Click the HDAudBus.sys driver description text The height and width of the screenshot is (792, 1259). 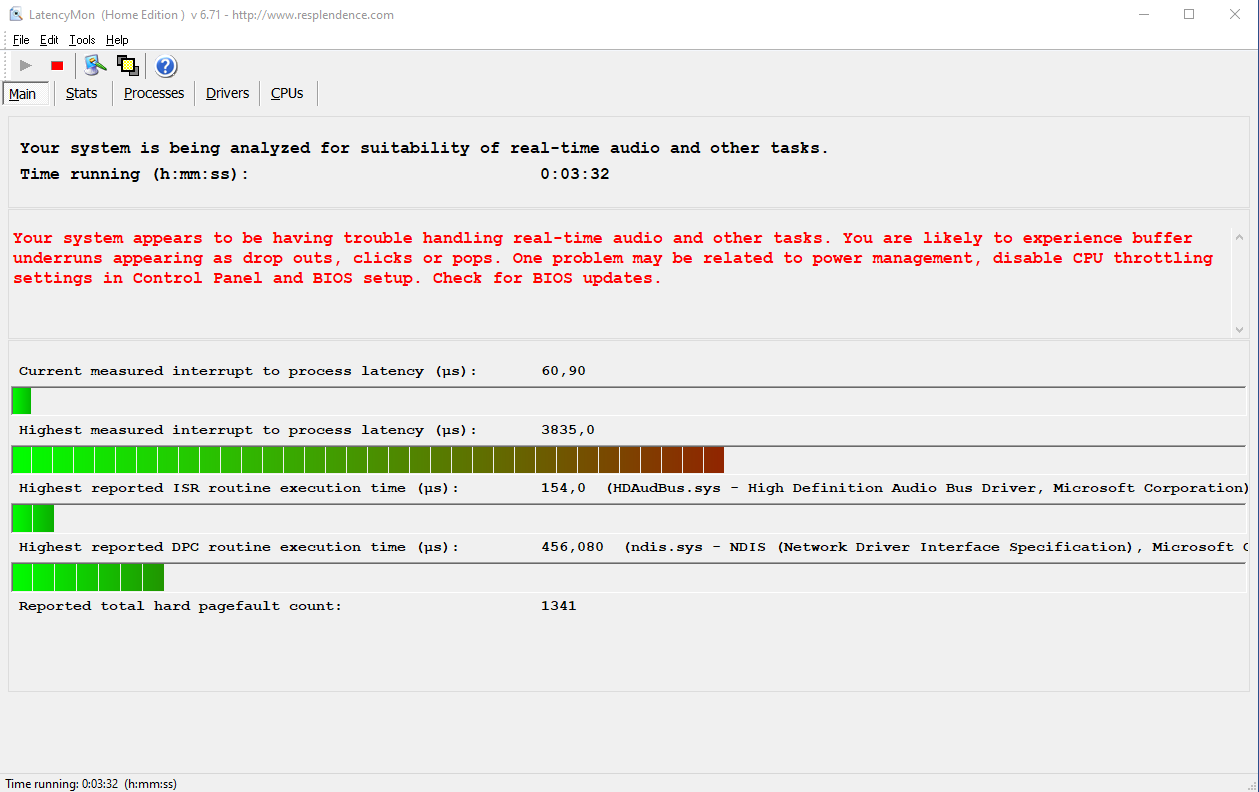pyautogui.click(x=928, y=488)
